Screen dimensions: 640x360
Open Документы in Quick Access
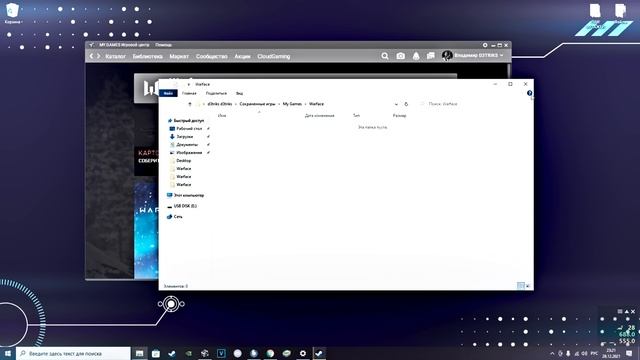click(x=187, y=144)
